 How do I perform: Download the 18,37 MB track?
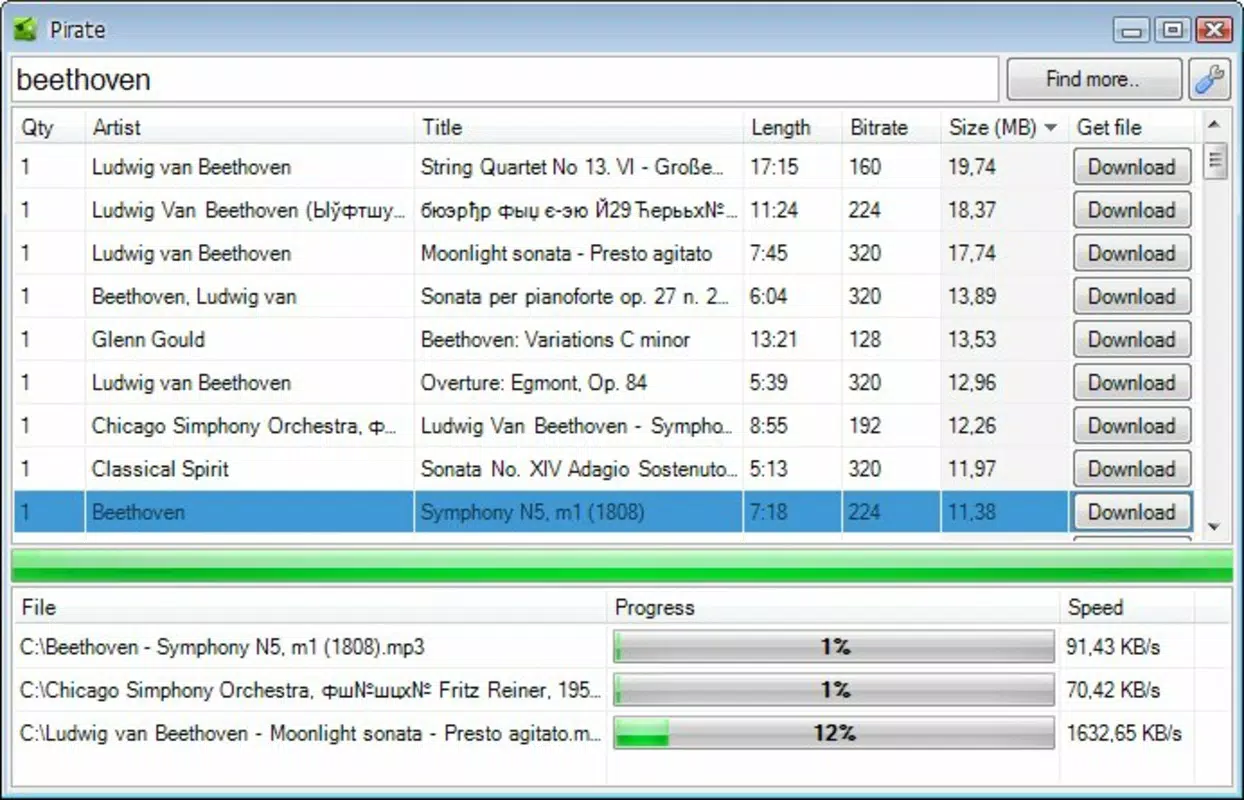coord(1132,210)
